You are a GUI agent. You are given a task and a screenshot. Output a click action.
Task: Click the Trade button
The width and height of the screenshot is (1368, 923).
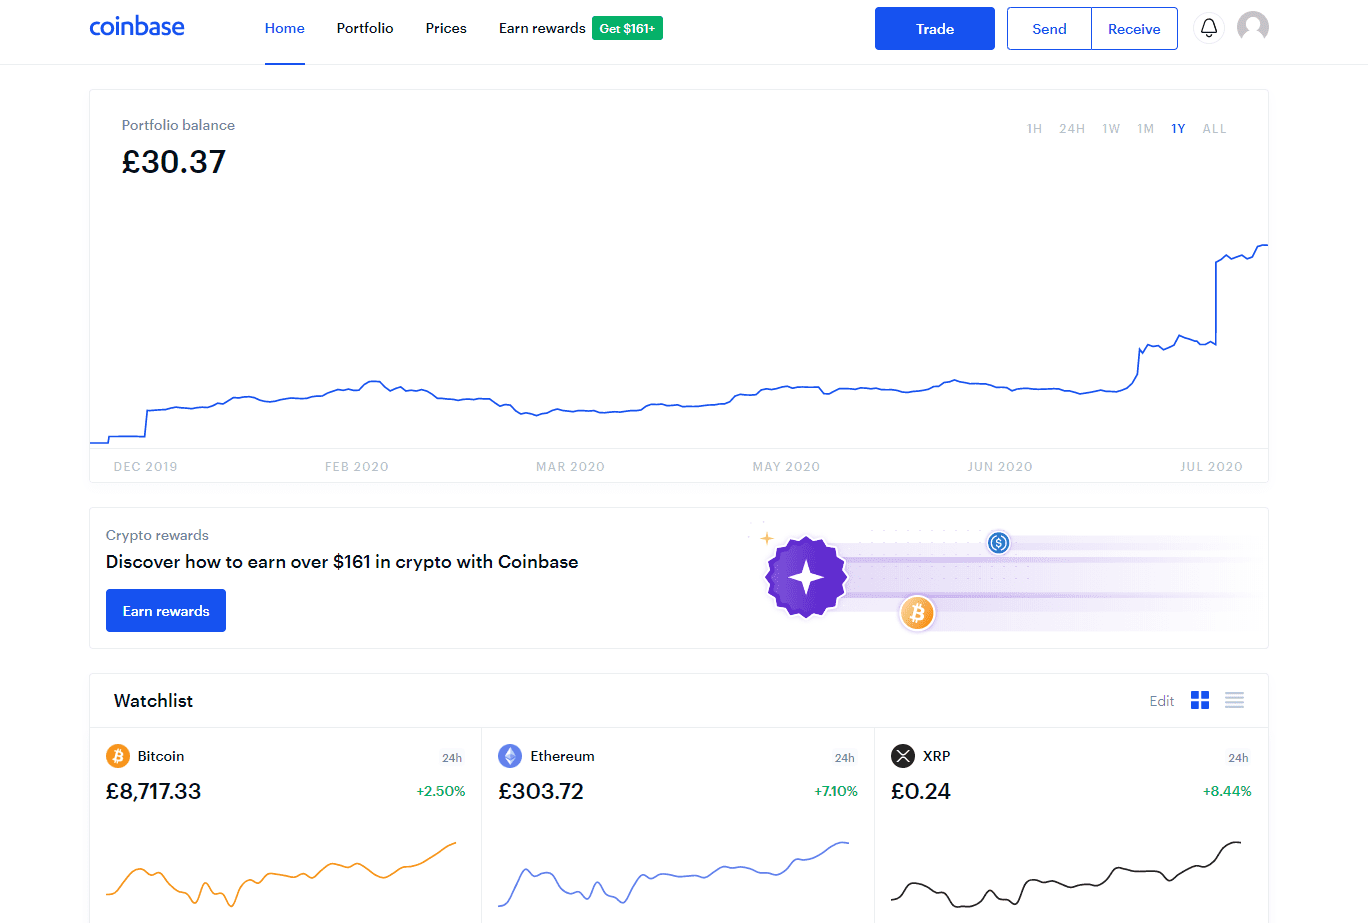point(935,28)
